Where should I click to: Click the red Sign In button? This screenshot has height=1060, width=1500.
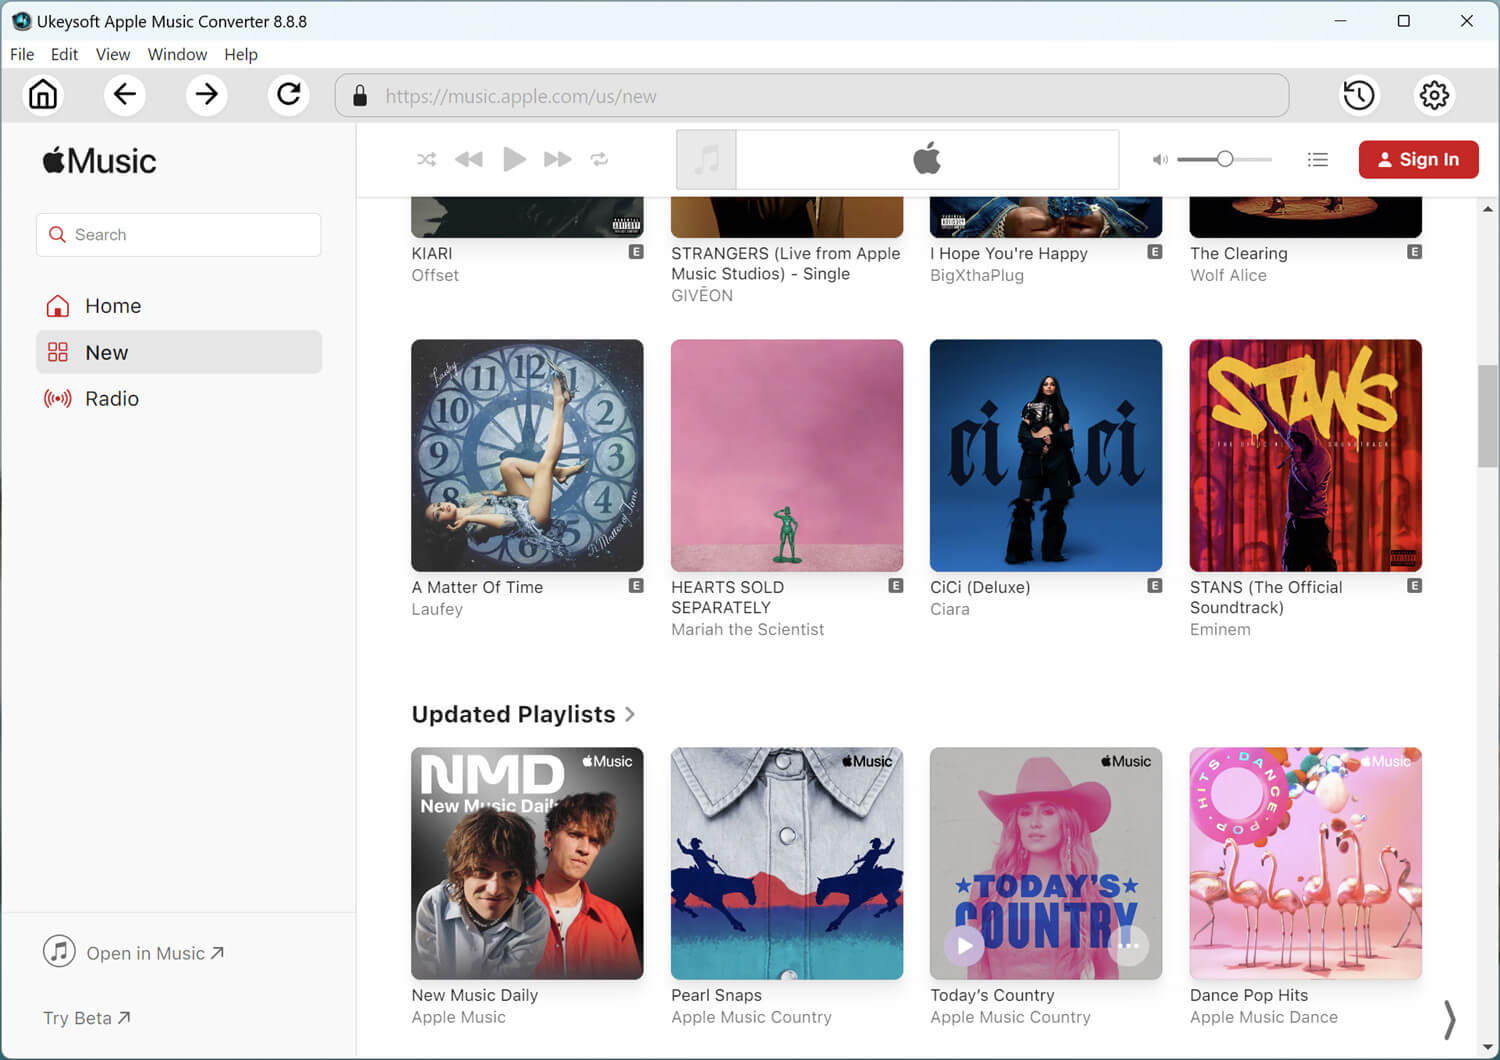coord(1417,160)
